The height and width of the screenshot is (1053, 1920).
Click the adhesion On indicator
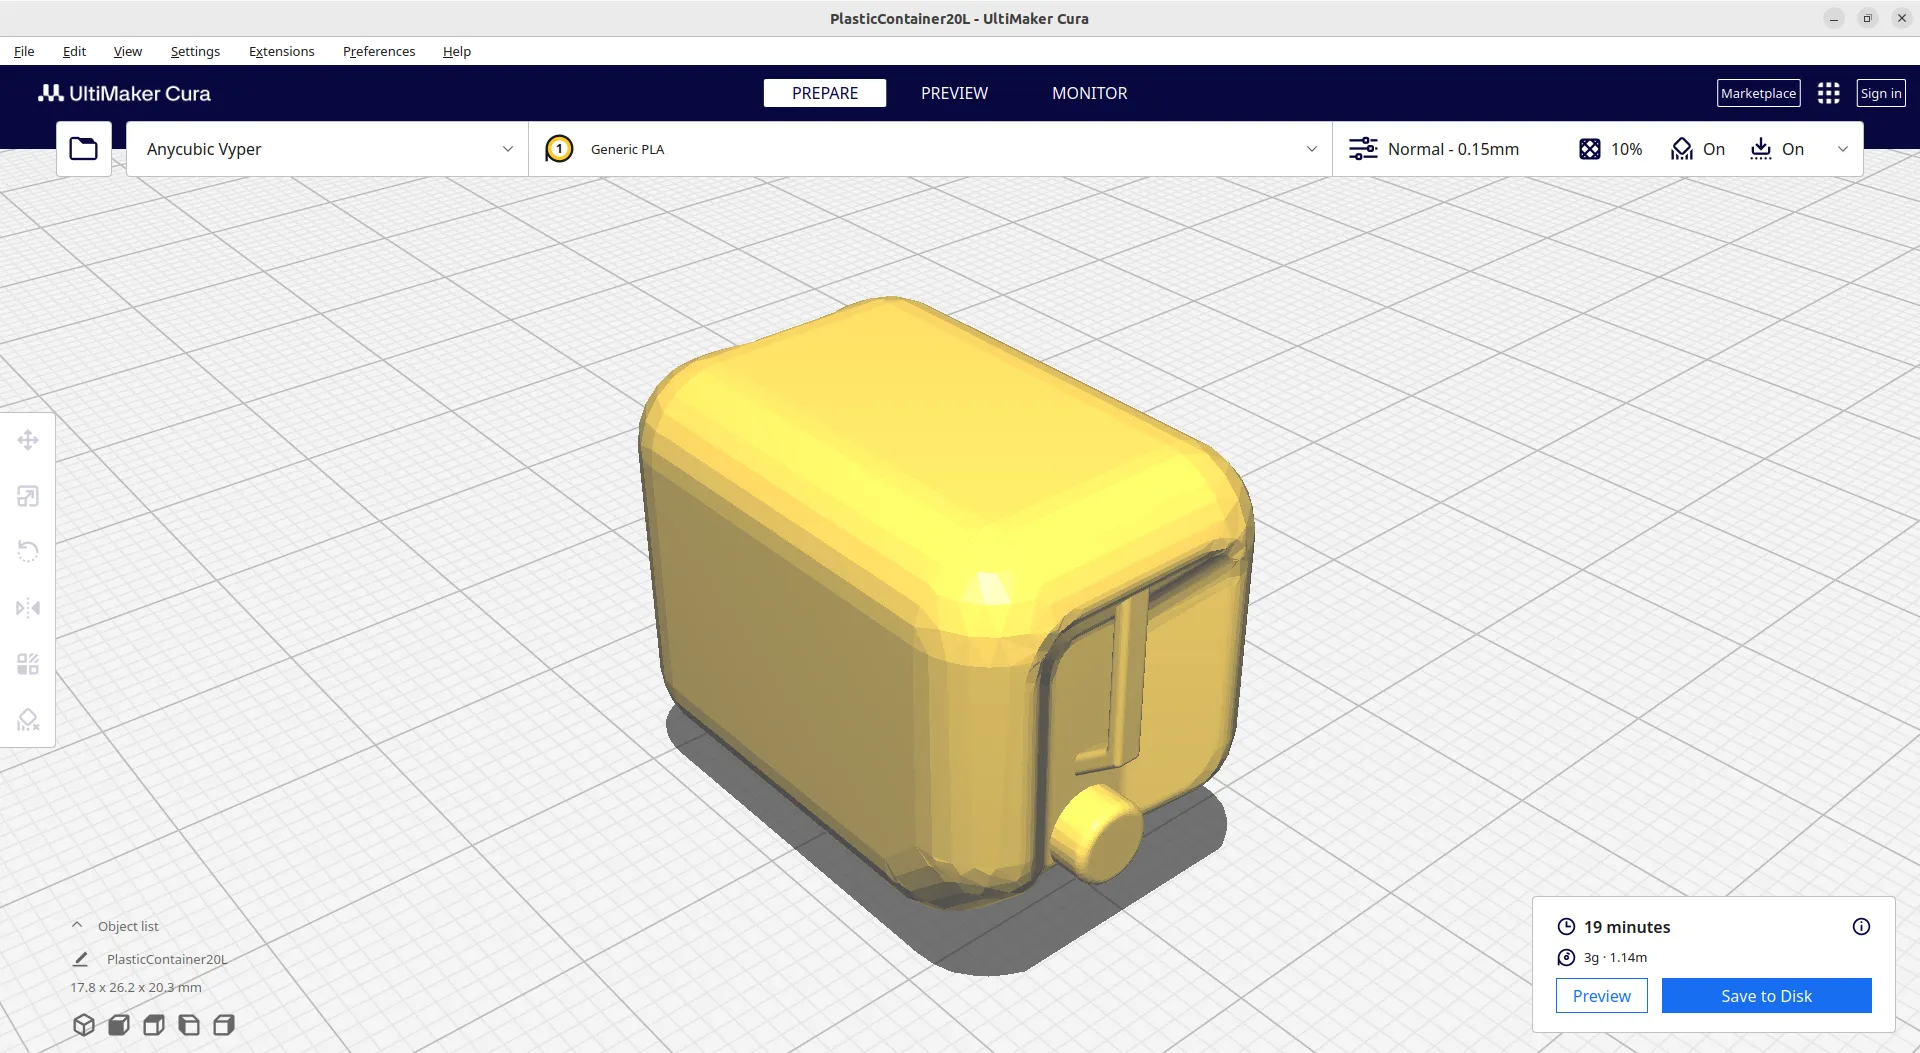click(1777, 149)
